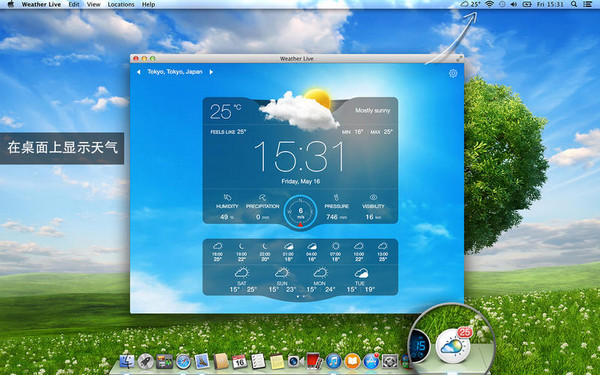Open Safari from the Dock
Screen dimensions: 600x375
point(183,362)
